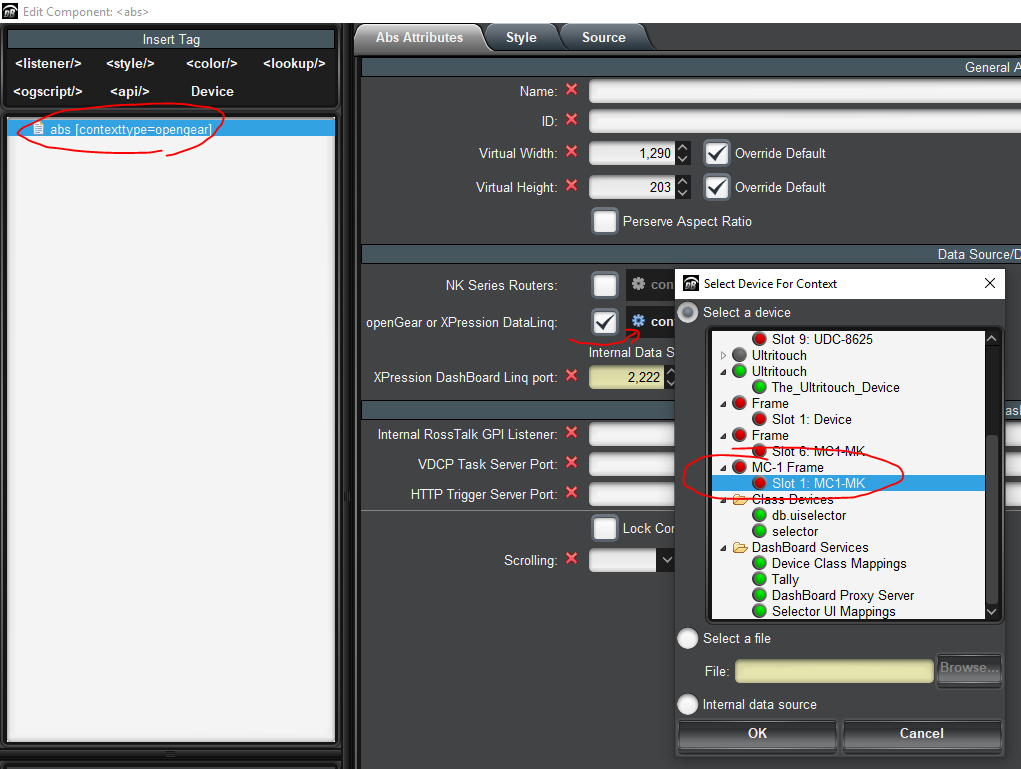This screenshot has height=769, width=1021.
Task: Click the green icon of DashBoard Proxy Server
Action: [x=759, y=595]
